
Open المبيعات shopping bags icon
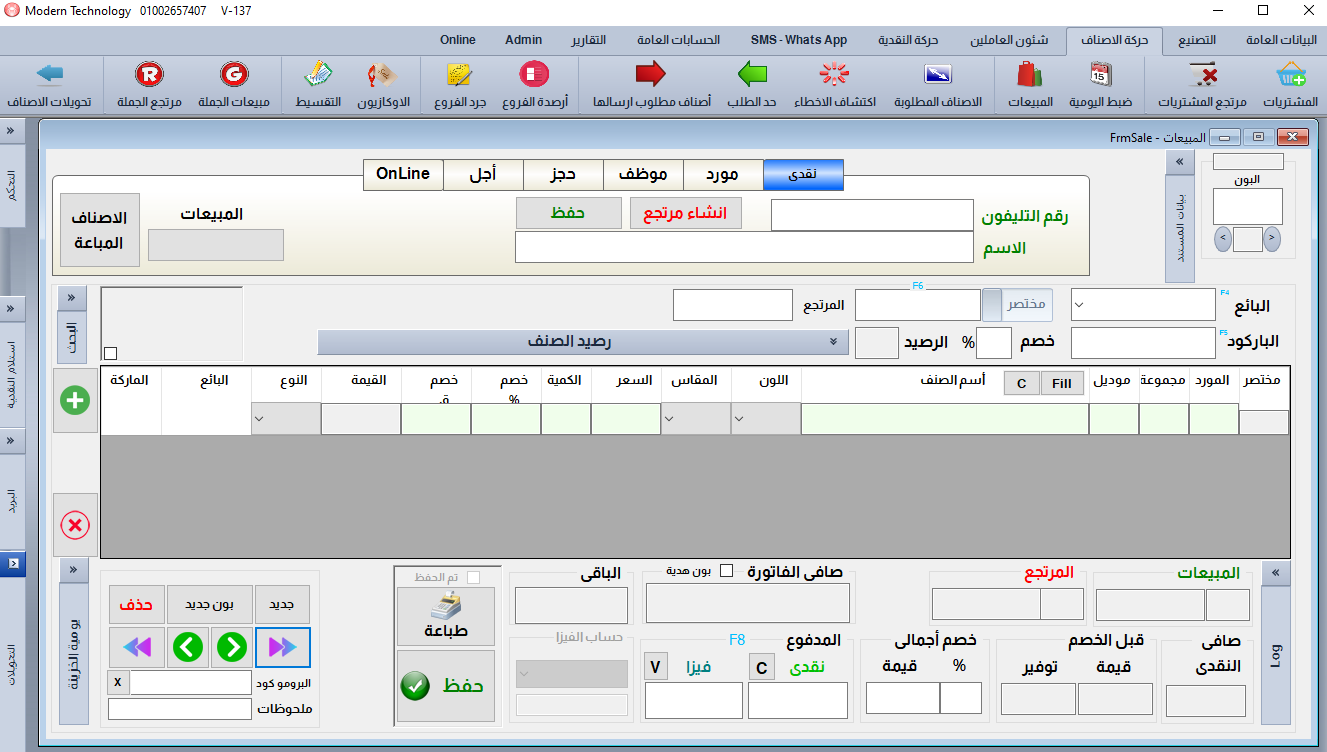pos(1029,75)
